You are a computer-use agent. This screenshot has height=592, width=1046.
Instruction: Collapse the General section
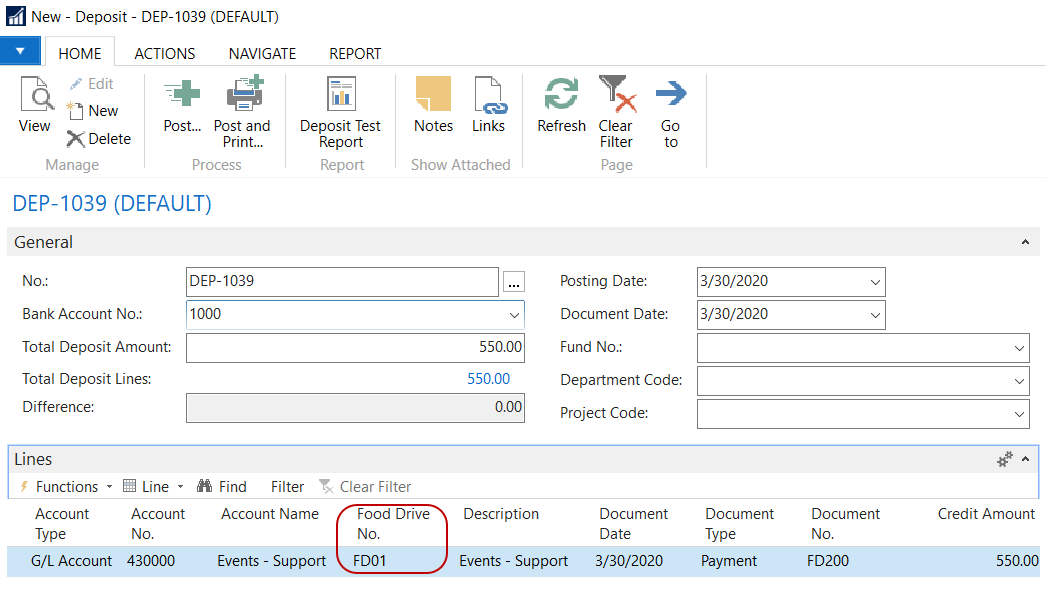[1024, 242]
